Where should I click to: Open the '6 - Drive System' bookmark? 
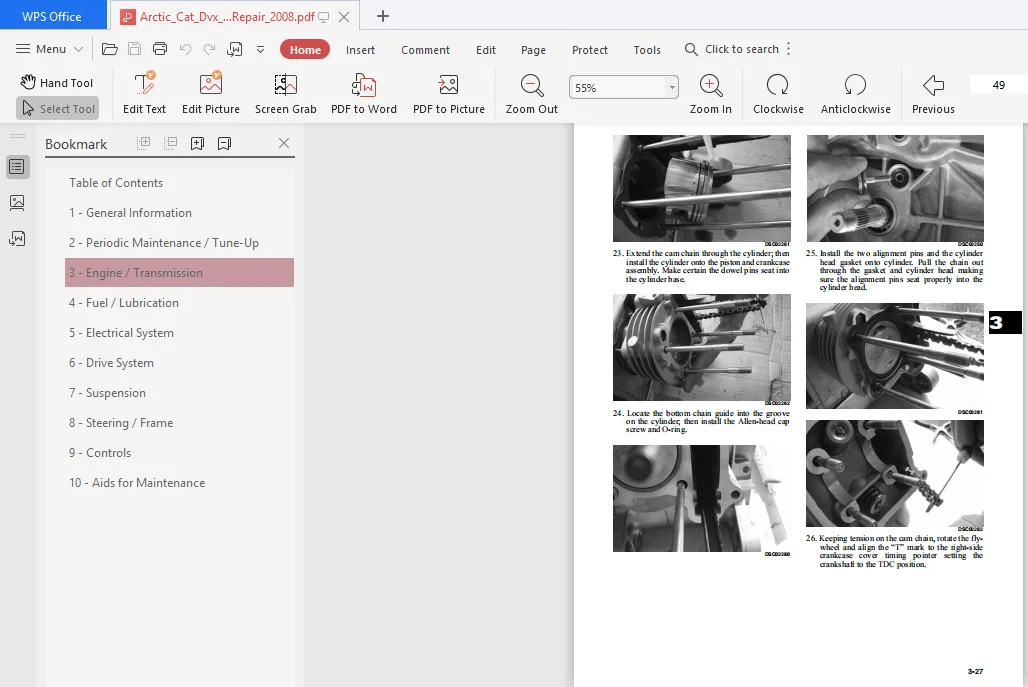(179, 363)
